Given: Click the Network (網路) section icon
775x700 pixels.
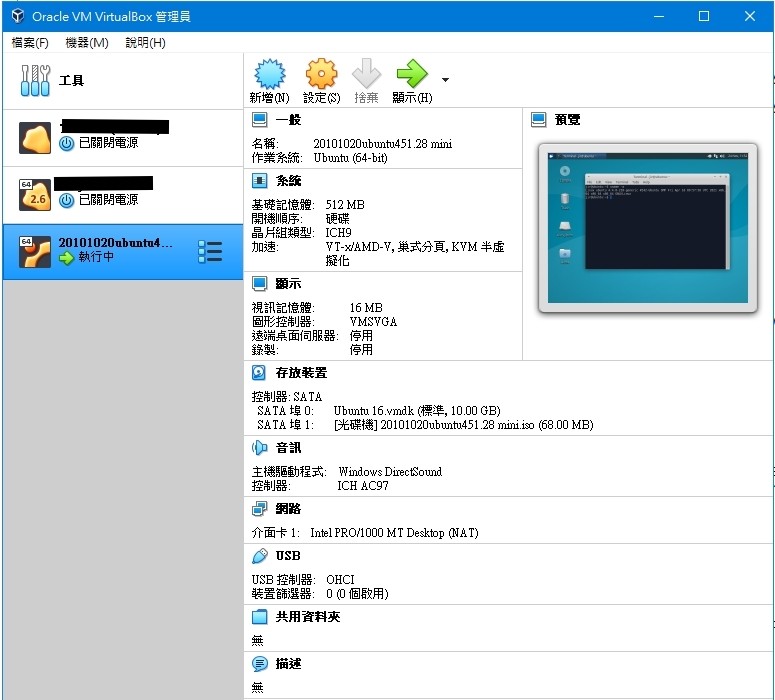Looking at the screenshot, I should (x=259, y=509).
